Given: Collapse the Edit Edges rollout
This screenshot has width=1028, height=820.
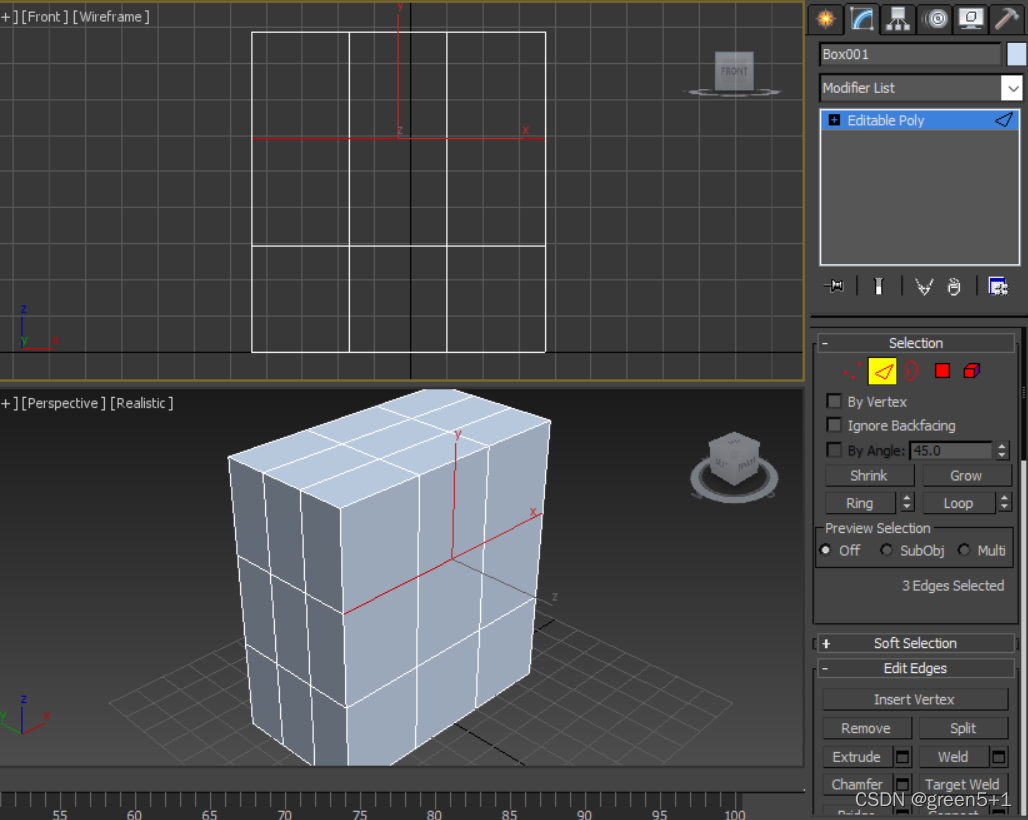Looking at the screenshot, I should tap(916, 669).
